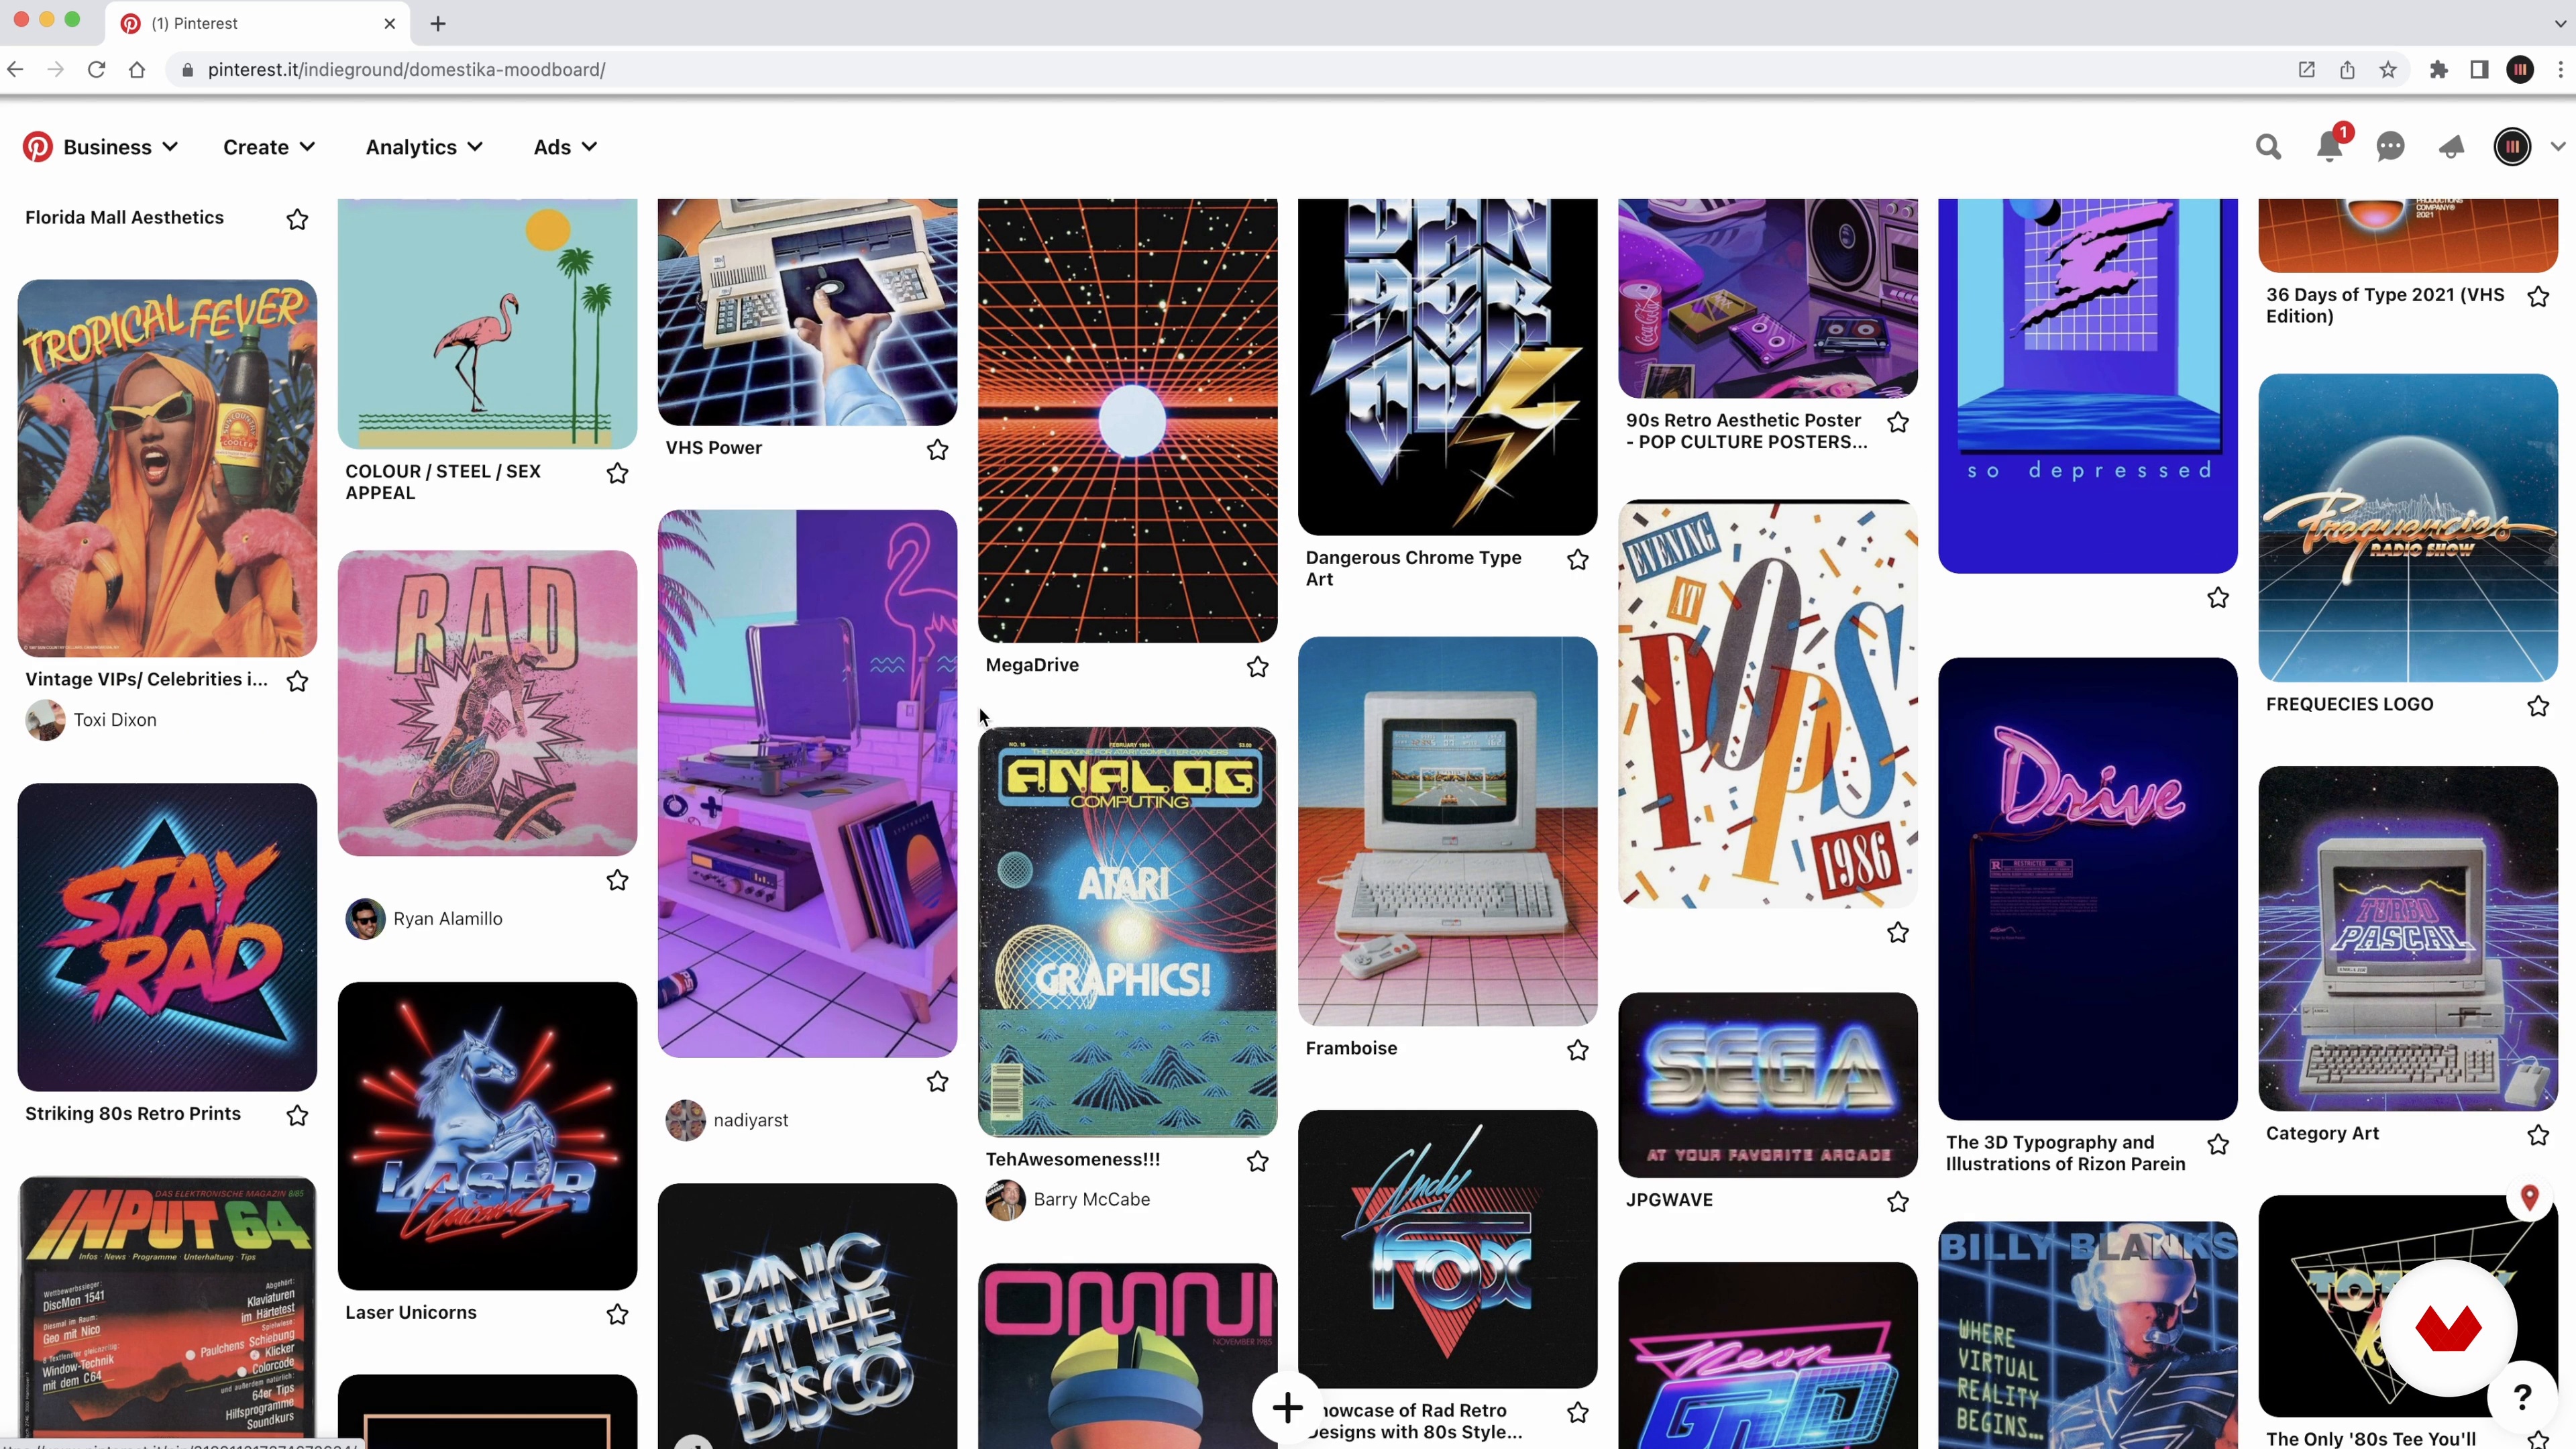Open the SEGA arcade pin image
2576x1449 pixels.
click(1767, 1084)
